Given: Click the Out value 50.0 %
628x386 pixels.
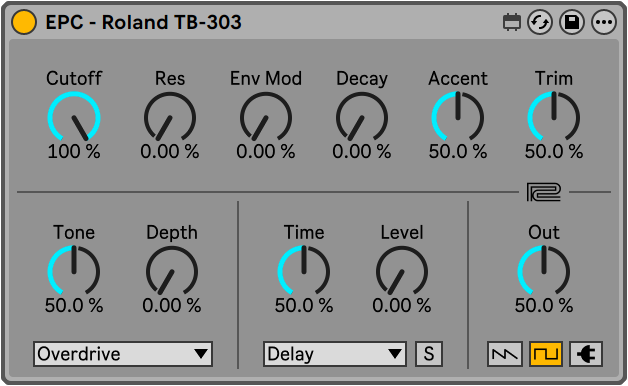Looking at the screenshot, I should pyautogui.click(x=544, y=306).
